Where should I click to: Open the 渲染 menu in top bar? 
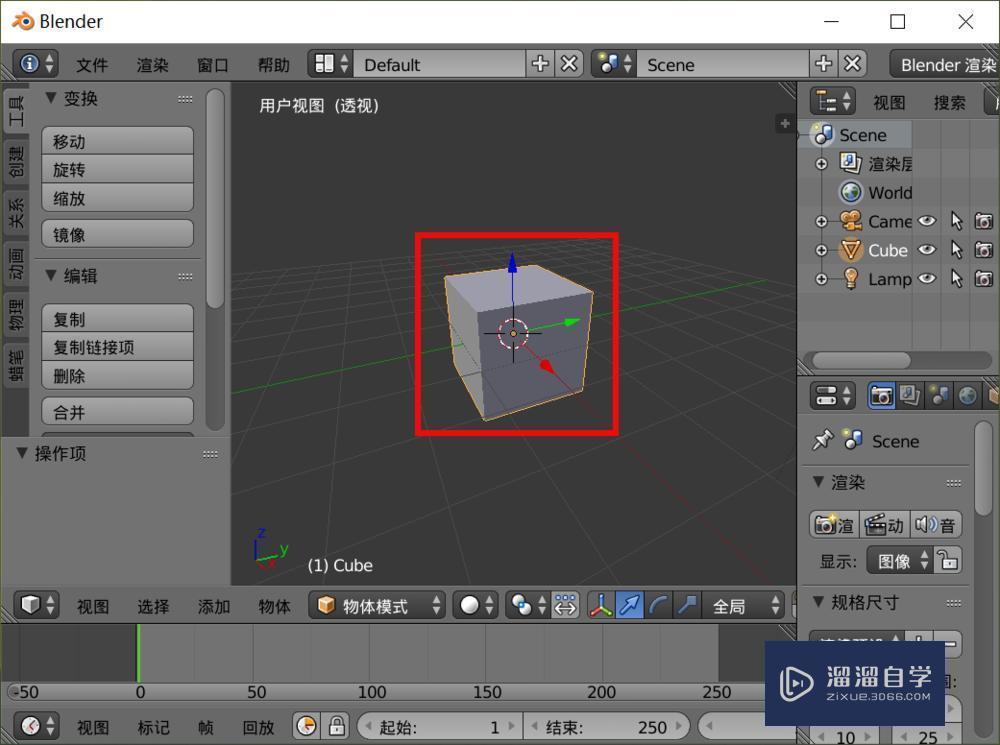152,65
